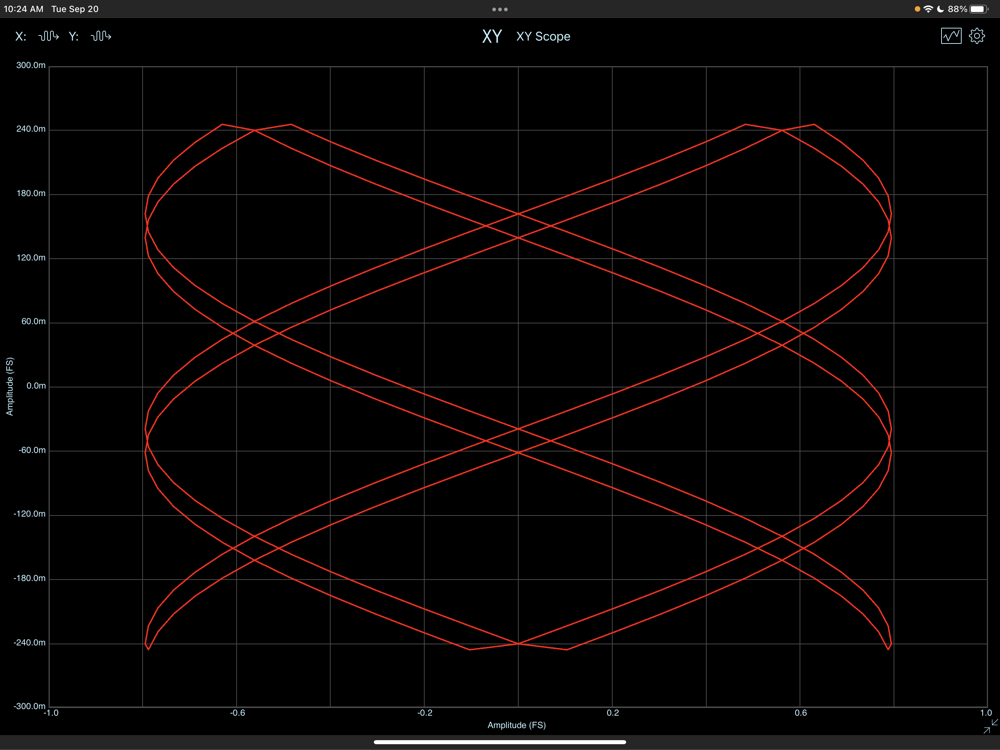Tap the orange microphone indicator dot
The width and height of the screenshot is (1000, 750).
pos(917,9)
